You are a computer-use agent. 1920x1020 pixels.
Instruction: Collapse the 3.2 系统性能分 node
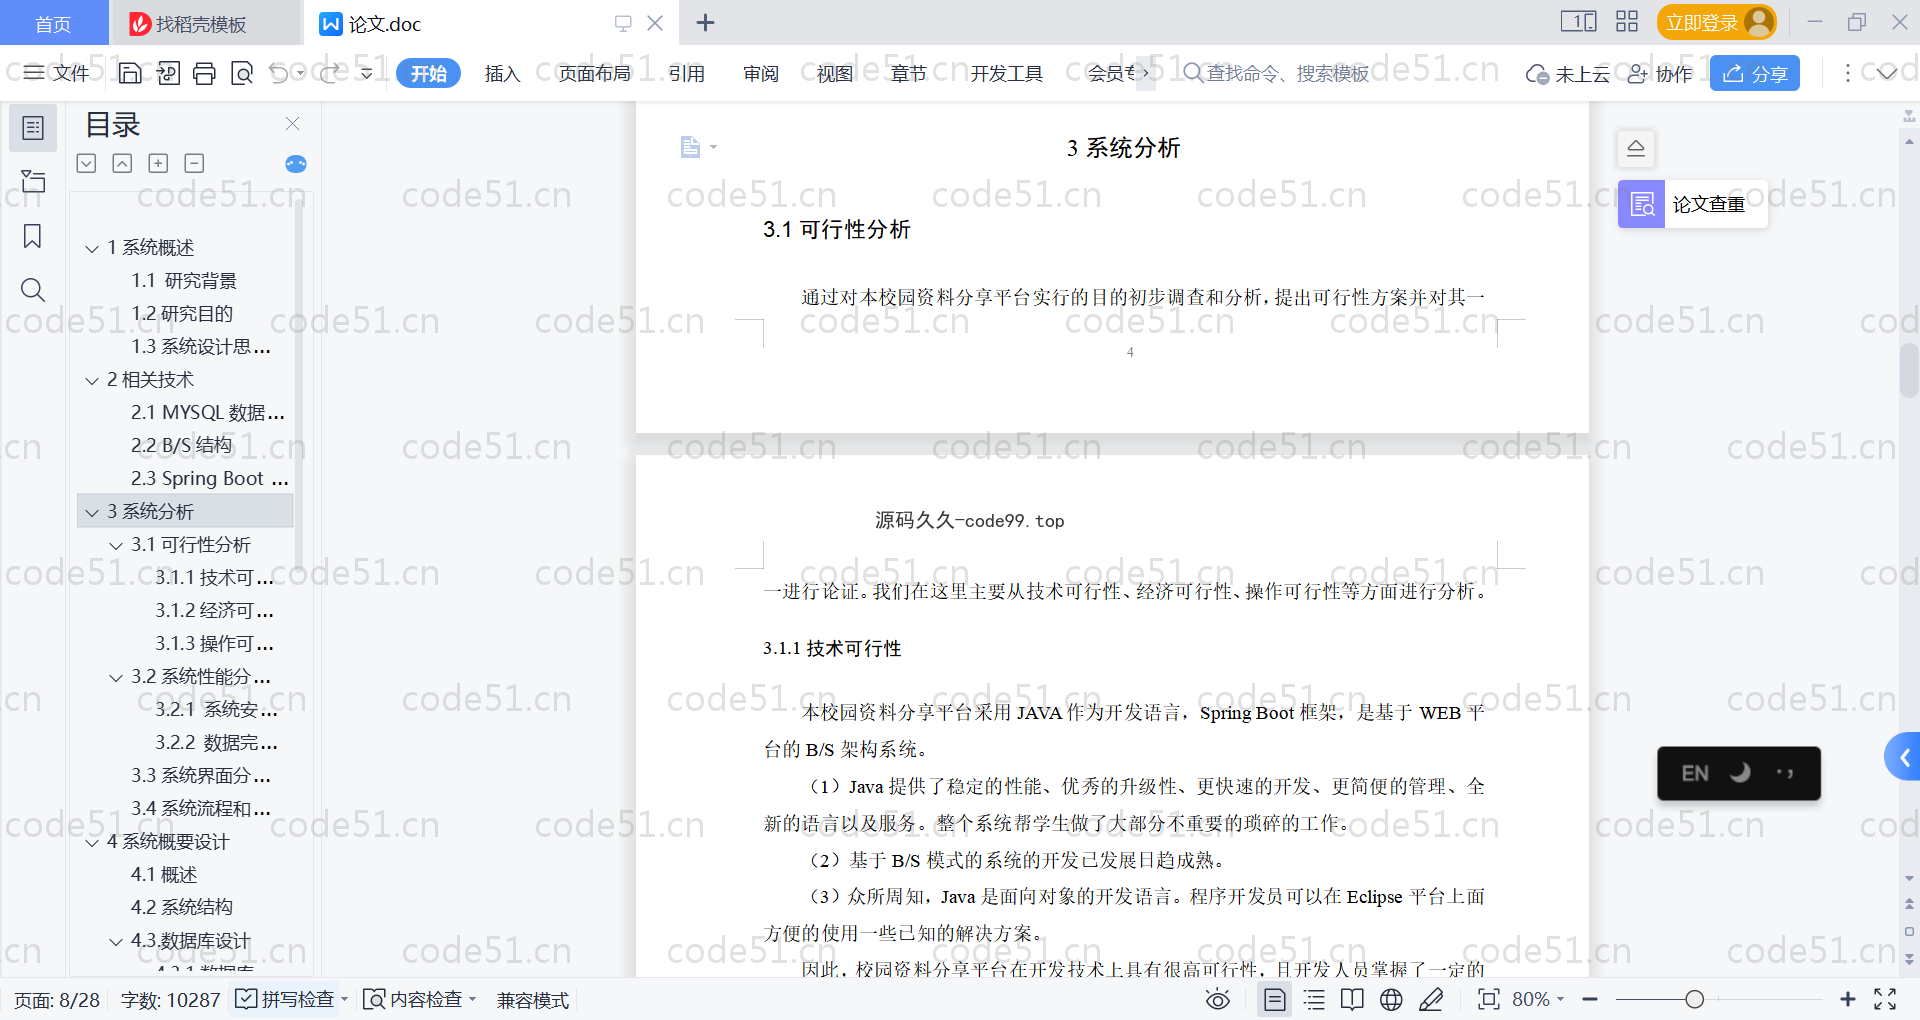pos(116,677)
